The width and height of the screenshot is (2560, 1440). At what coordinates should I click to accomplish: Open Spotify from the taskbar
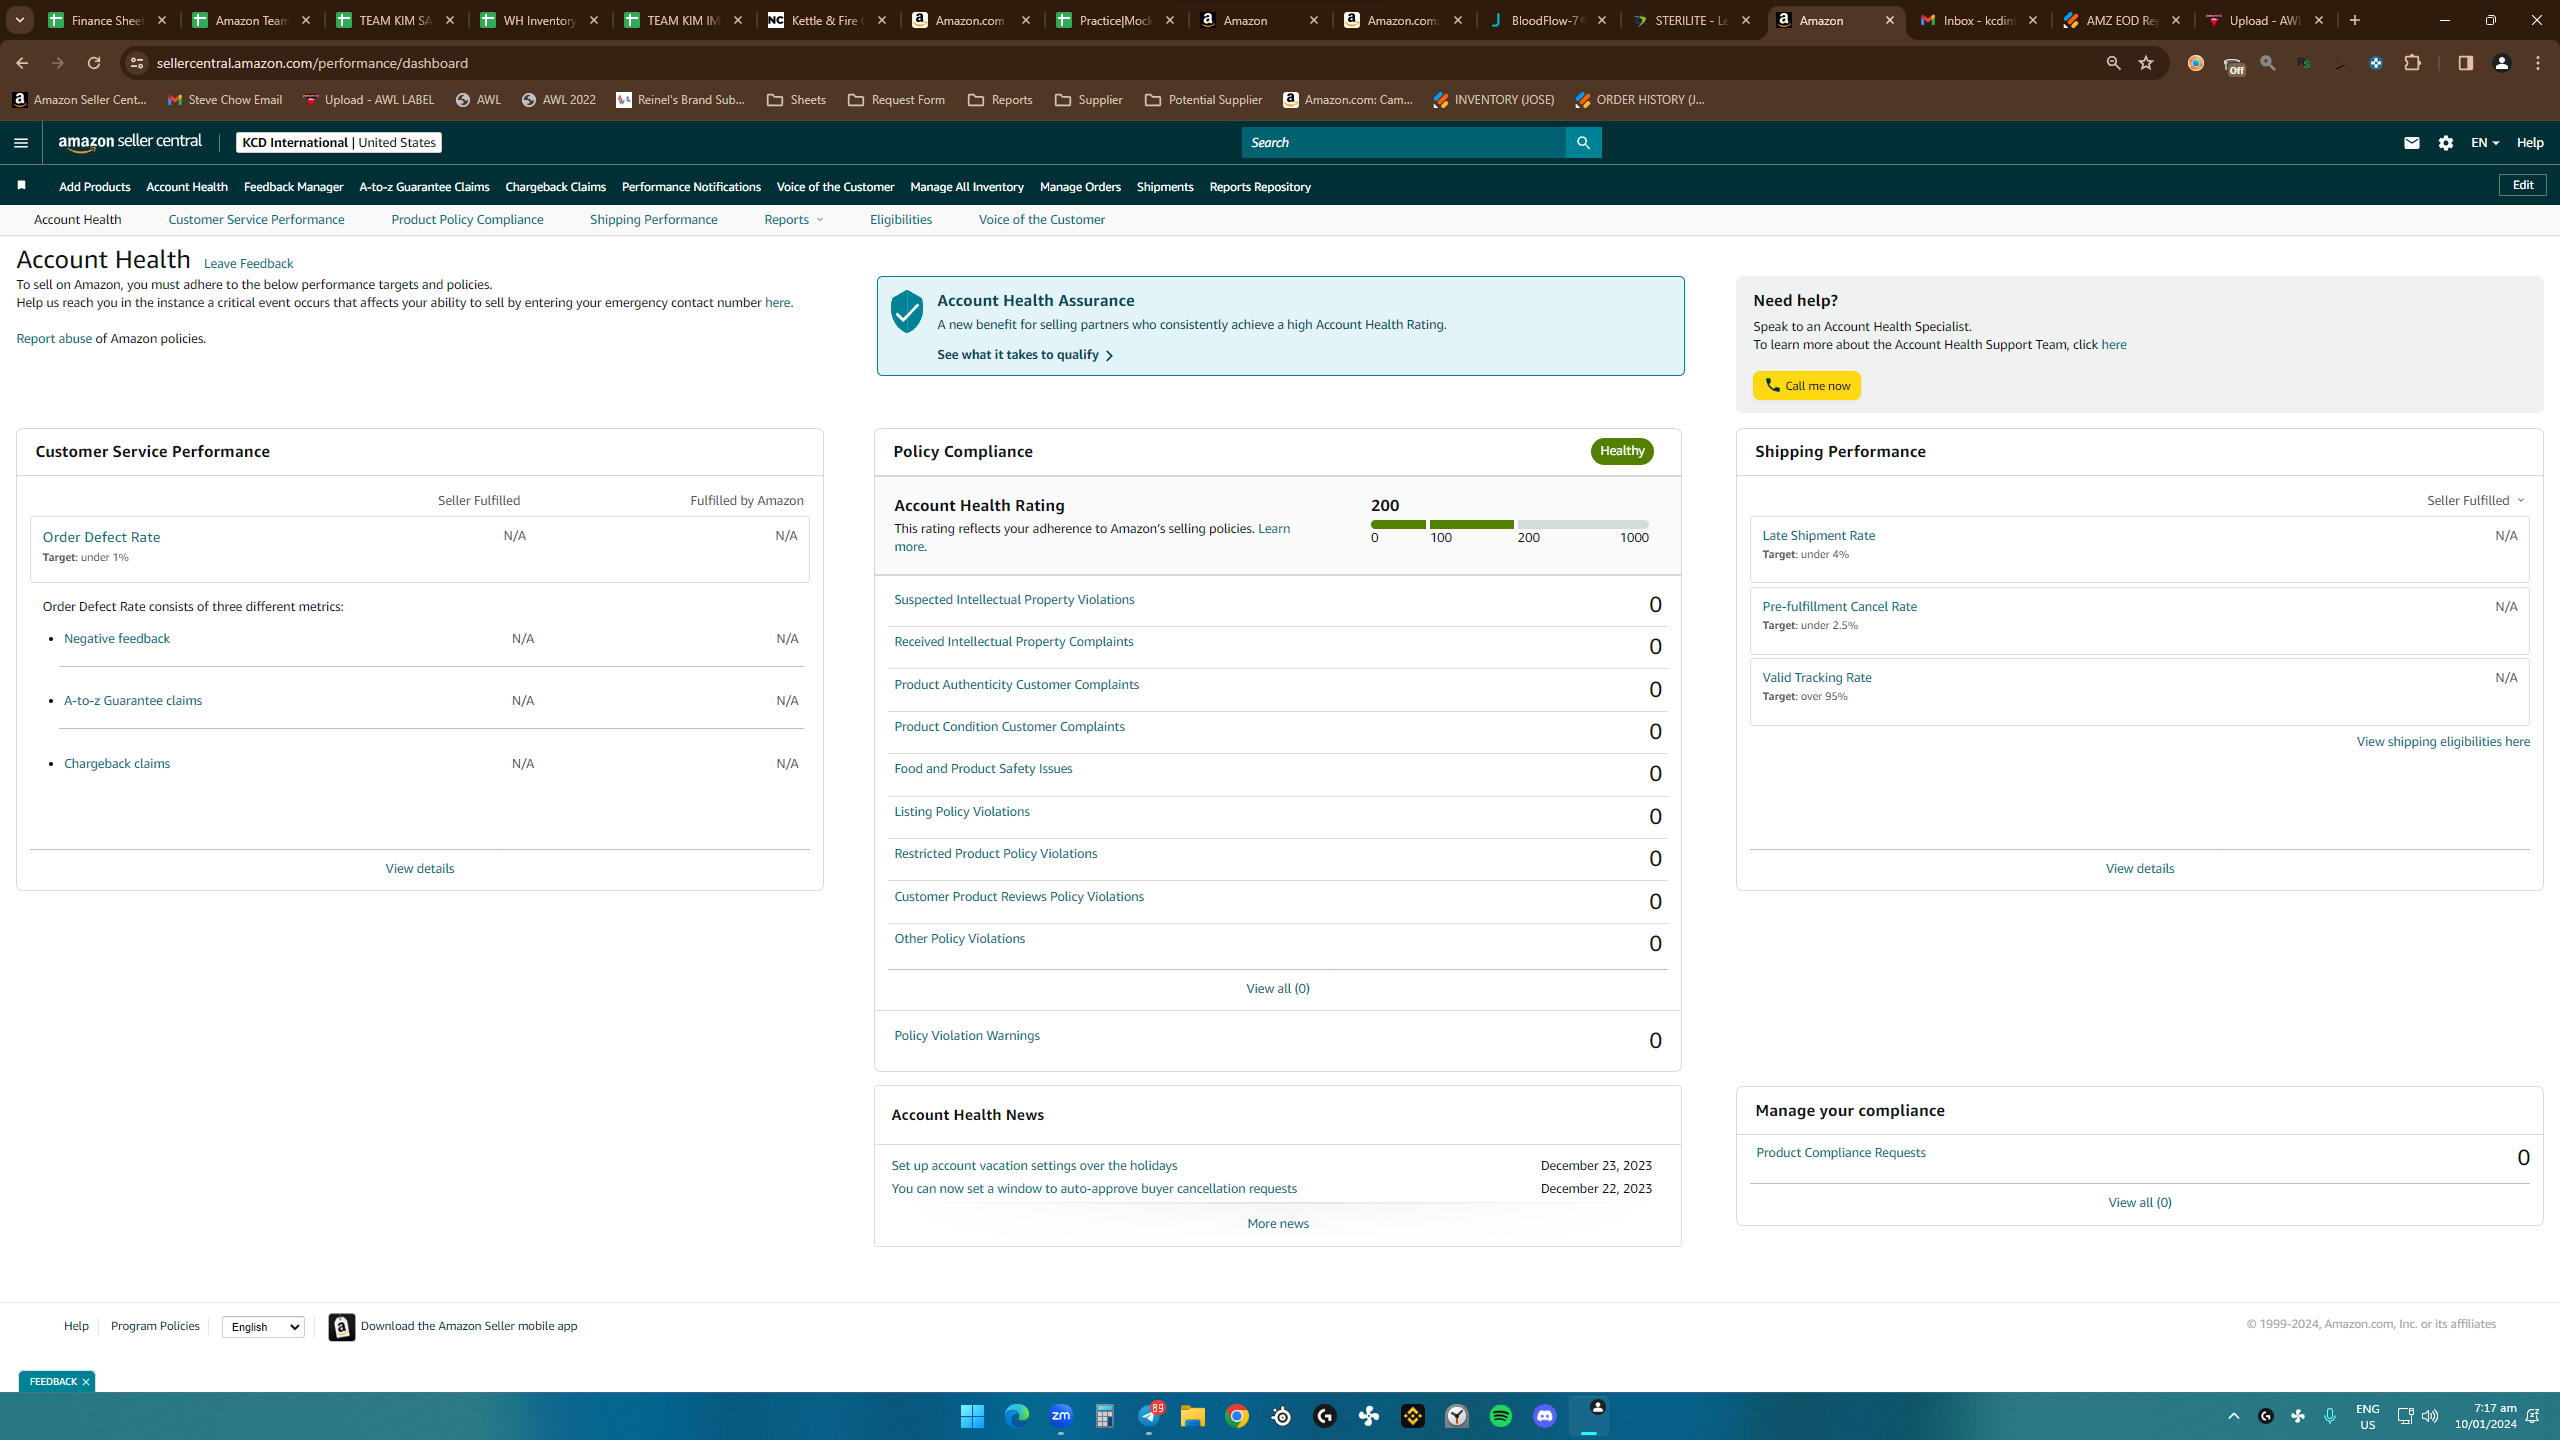pos(1501,1416)
